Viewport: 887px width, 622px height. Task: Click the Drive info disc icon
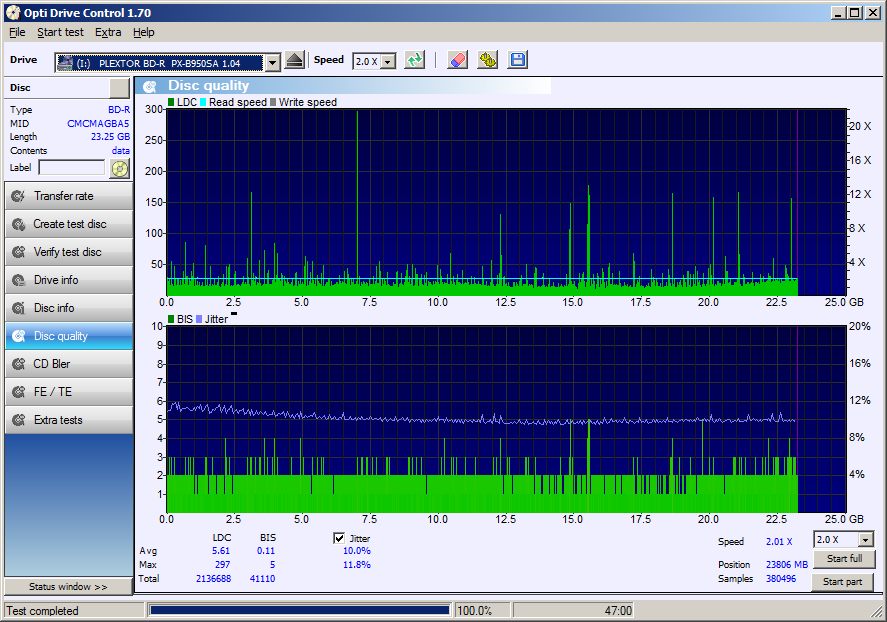coord(19,280)
